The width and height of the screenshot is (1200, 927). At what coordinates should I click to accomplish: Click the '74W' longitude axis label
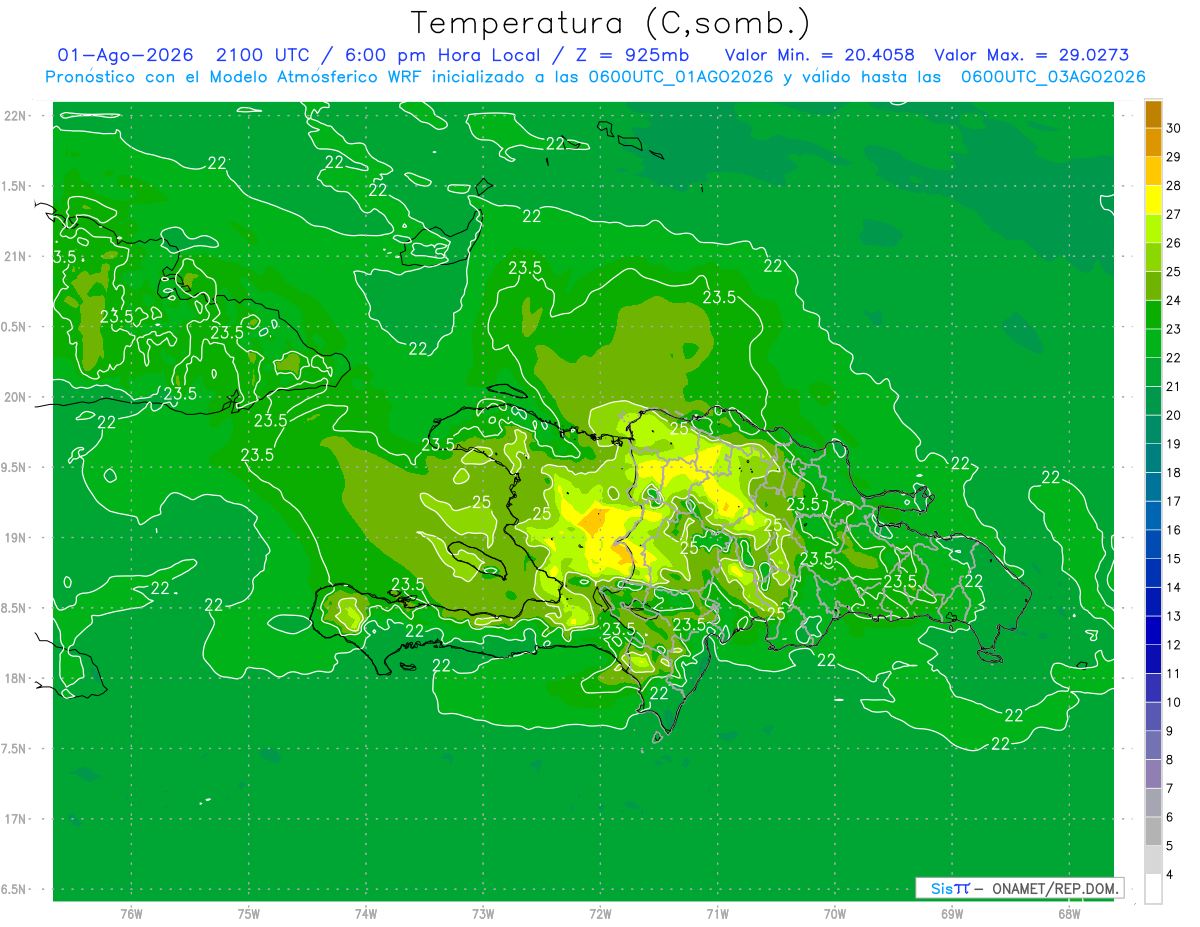pos(366,913)
